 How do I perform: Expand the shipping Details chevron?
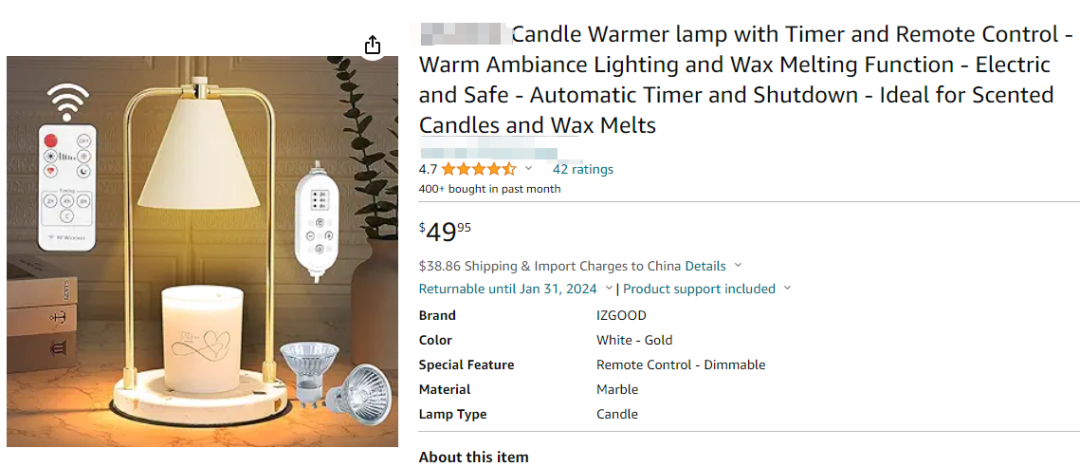click(x=738, y=266)
